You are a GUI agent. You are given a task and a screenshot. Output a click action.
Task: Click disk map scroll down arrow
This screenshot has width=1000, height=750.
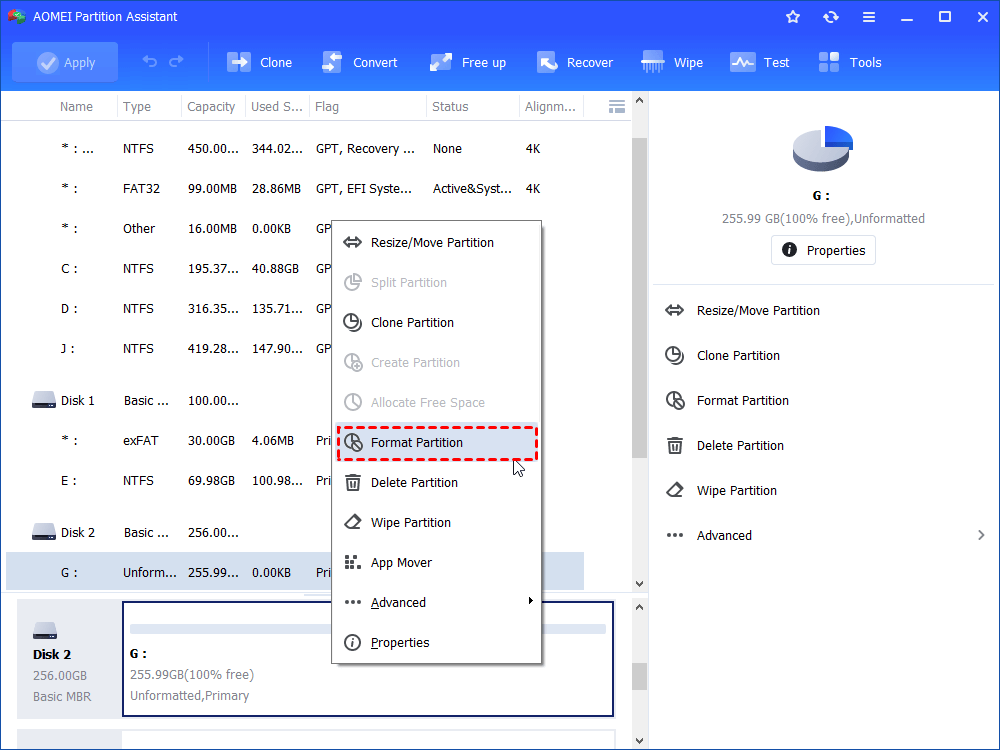pos(640,740)
